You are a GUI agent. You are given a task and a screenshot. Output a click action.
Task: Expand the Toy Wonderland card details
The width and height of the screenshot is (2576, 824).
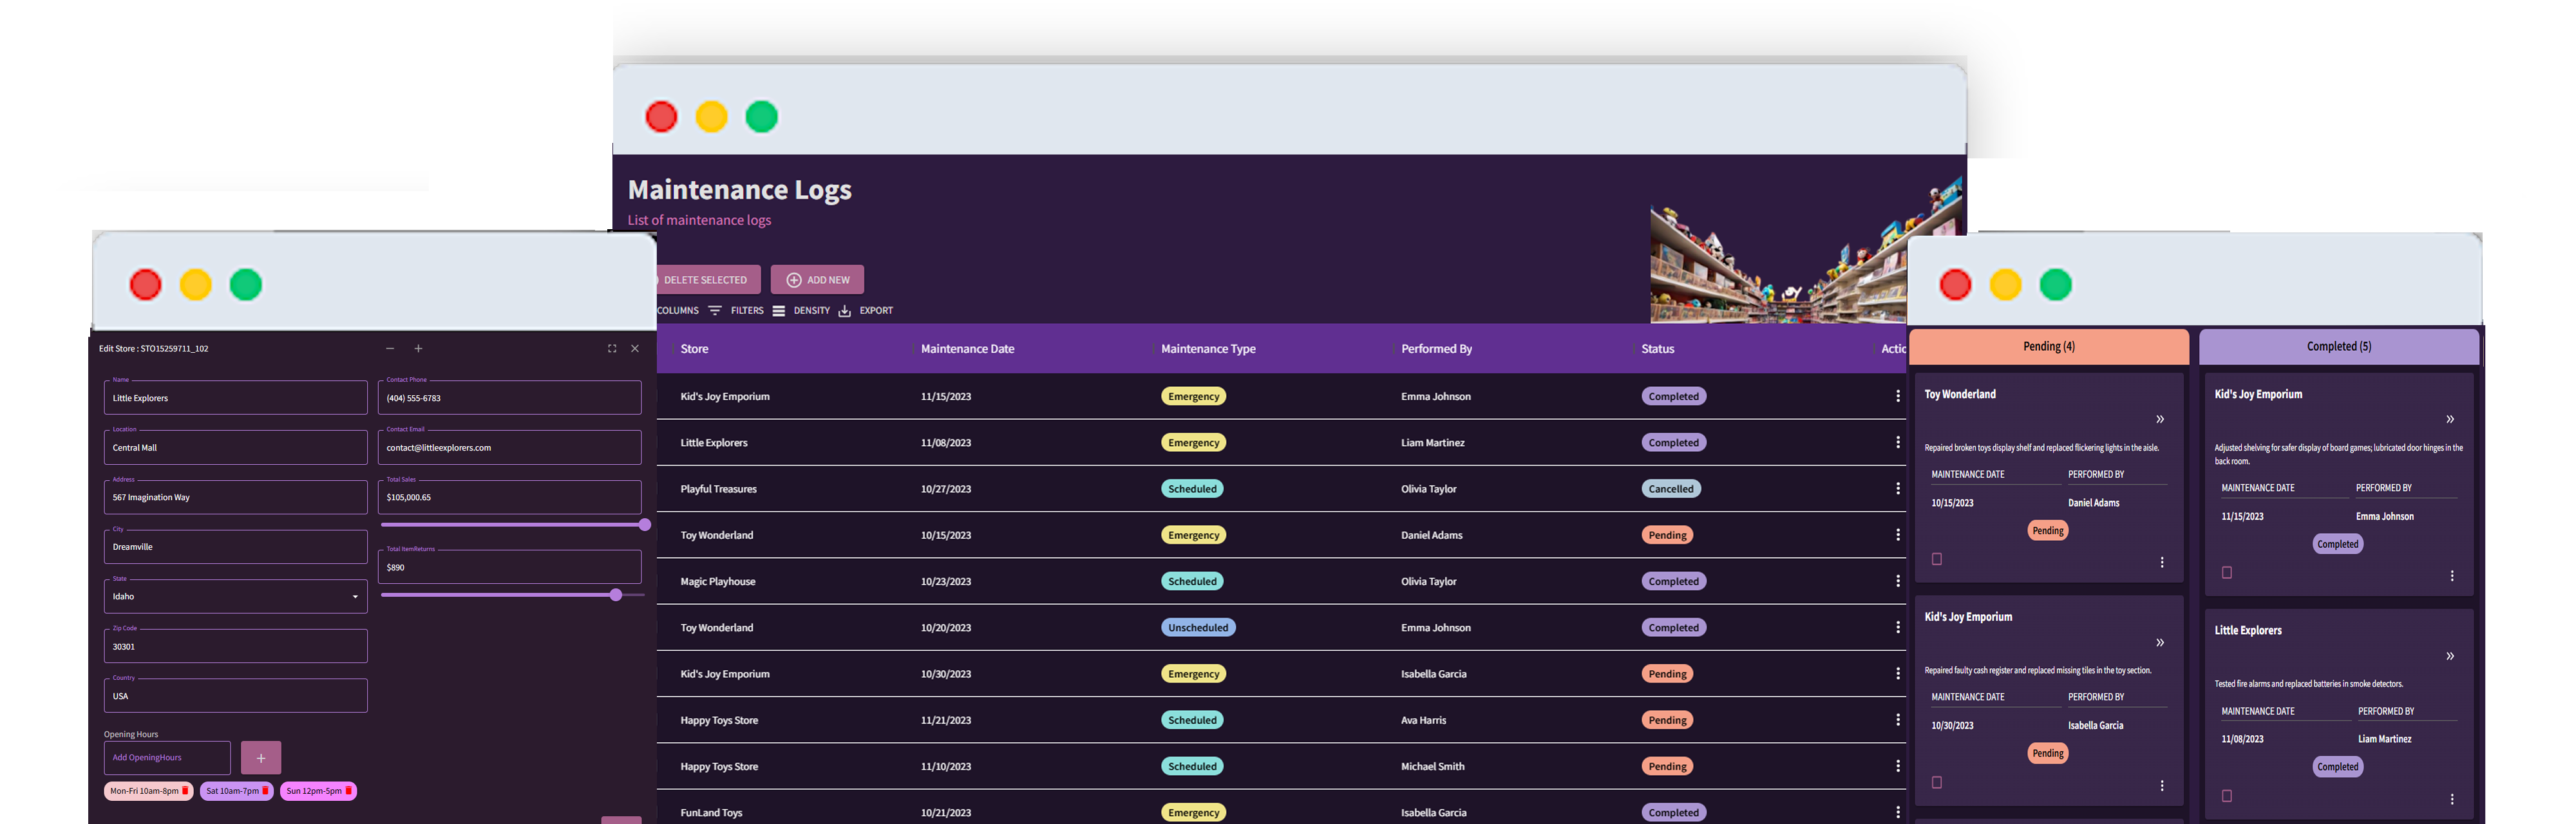(2160, 419)
